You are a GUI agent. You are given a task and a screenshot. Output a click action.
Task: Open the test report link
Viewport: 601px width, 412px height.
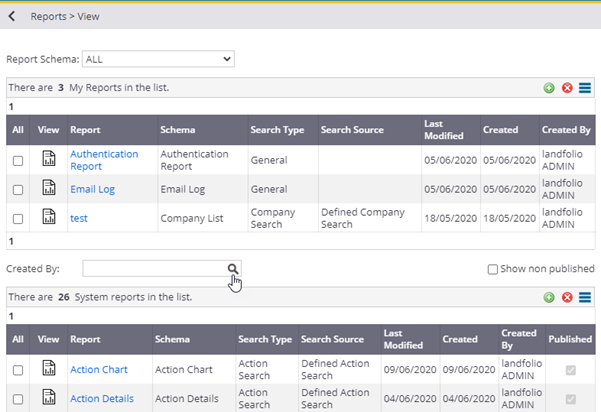[79, 218]
